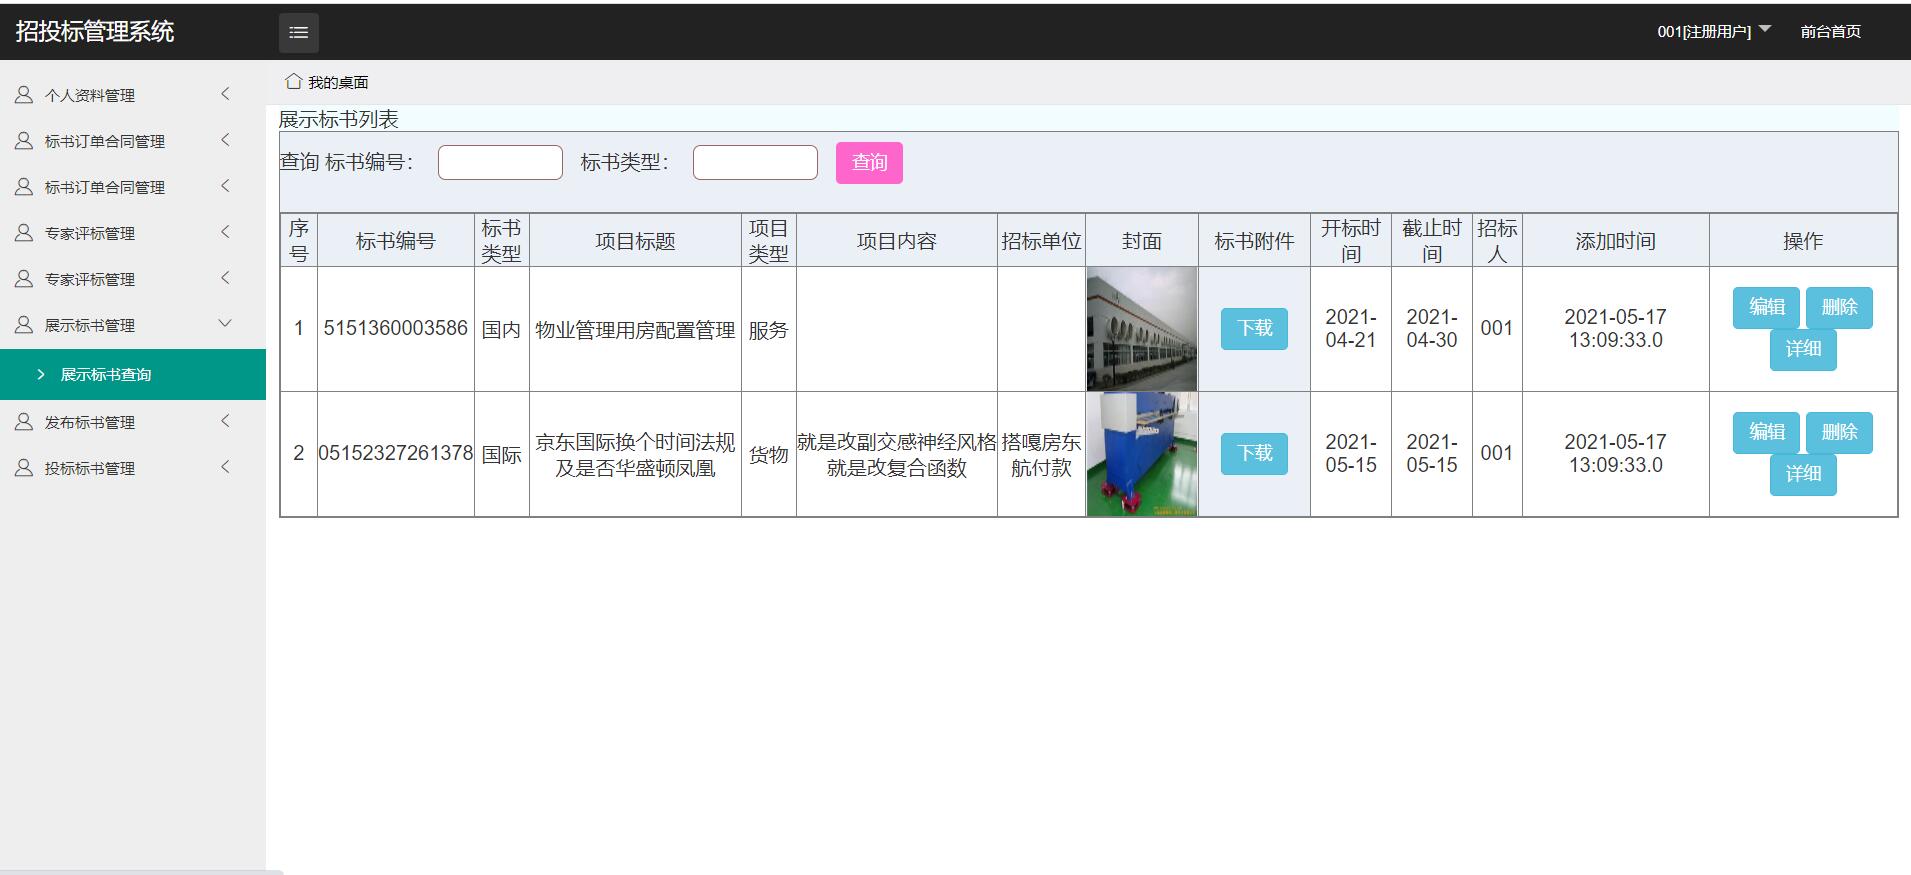Click the content cell 就是改副交感神经风格就是改复合函数
Screen dimensions: 1911x875
tap(896, 455)
